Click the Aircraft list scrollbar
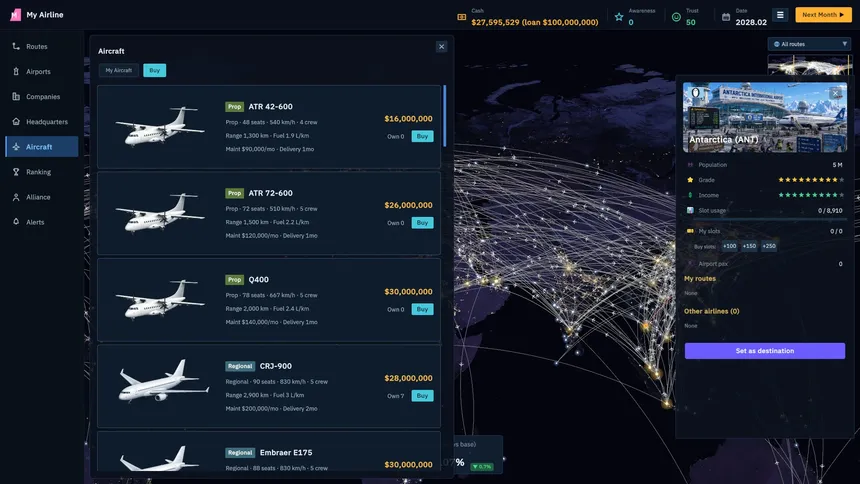Viewport: 860px width, 484px height. 444,116
